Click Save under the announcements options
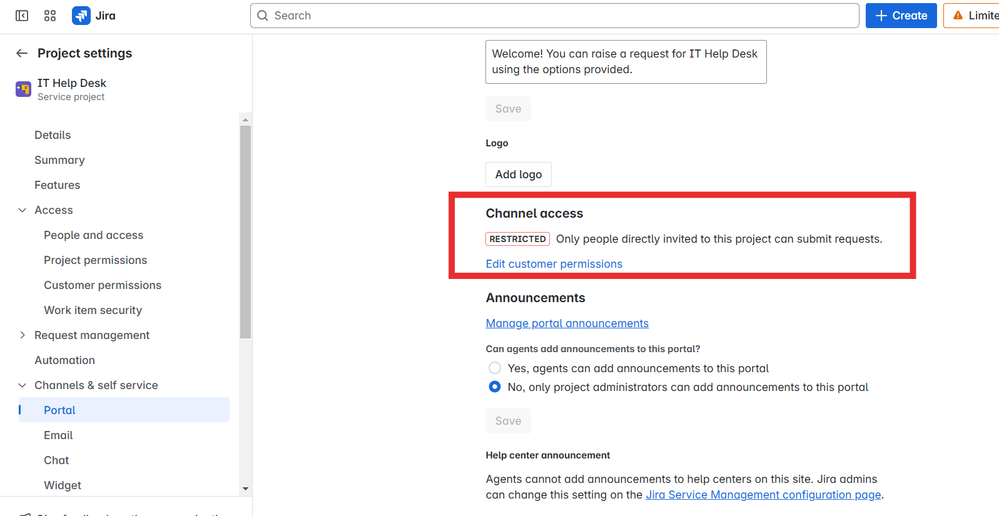This screenshot has height=516, width=999. [508, 421]
